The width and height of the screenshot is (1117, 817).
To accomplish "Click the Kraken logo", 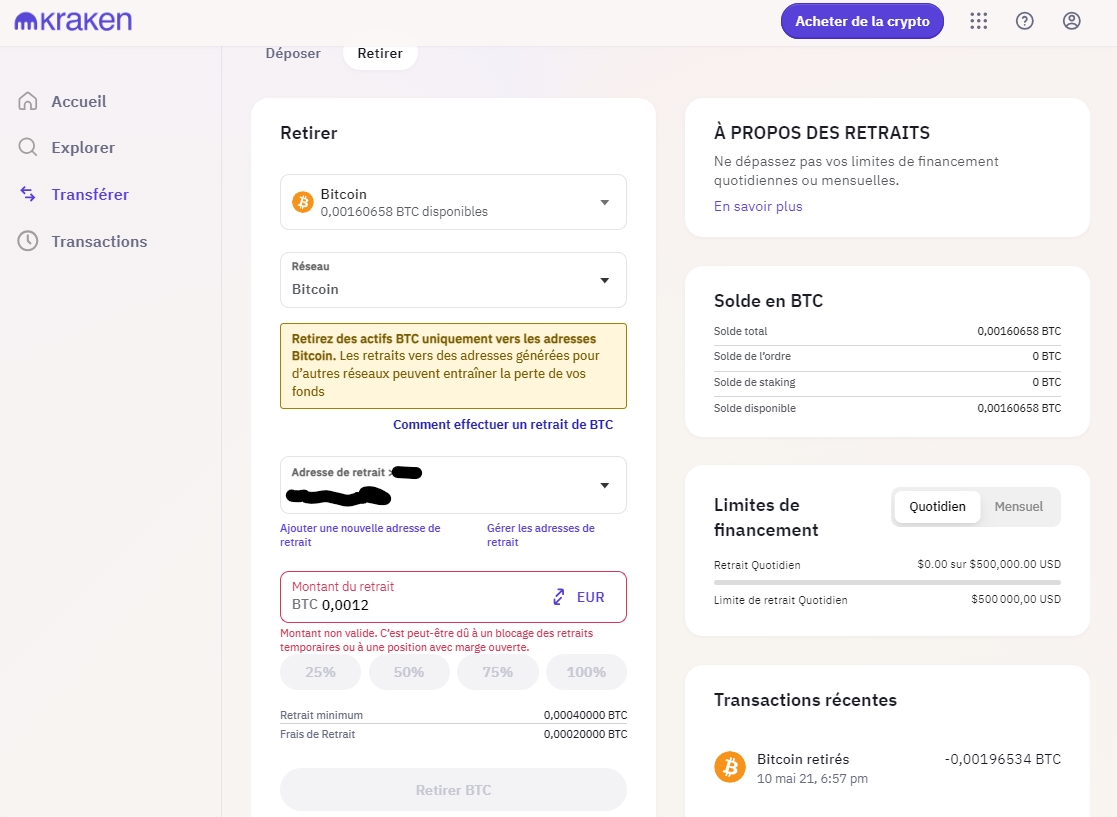I will [x=73, y=21].
